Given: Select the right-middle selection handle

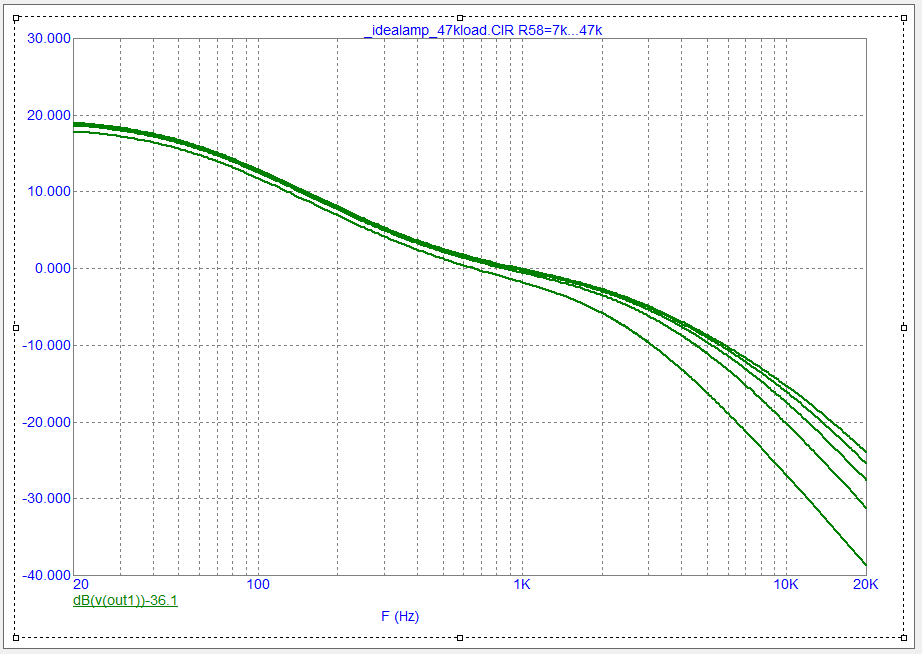Looking at the screenshot, I should pos(904,328).
